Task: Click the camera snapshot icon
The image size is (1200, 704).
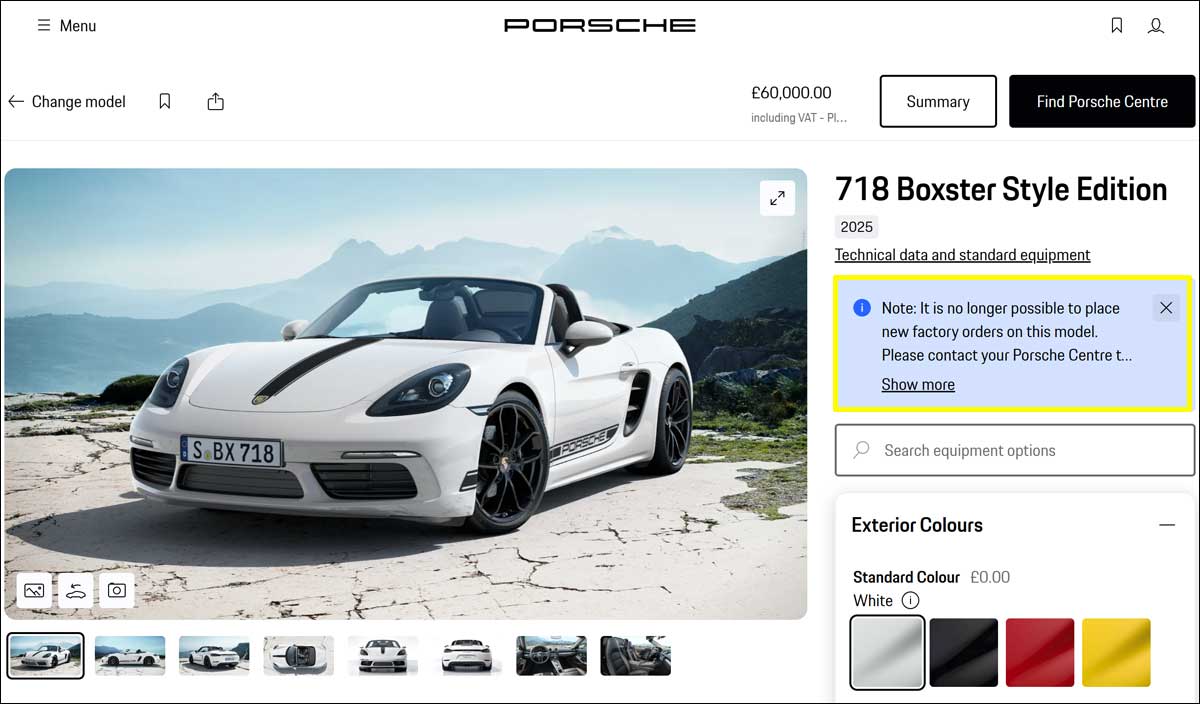Action: click(116, 590)
